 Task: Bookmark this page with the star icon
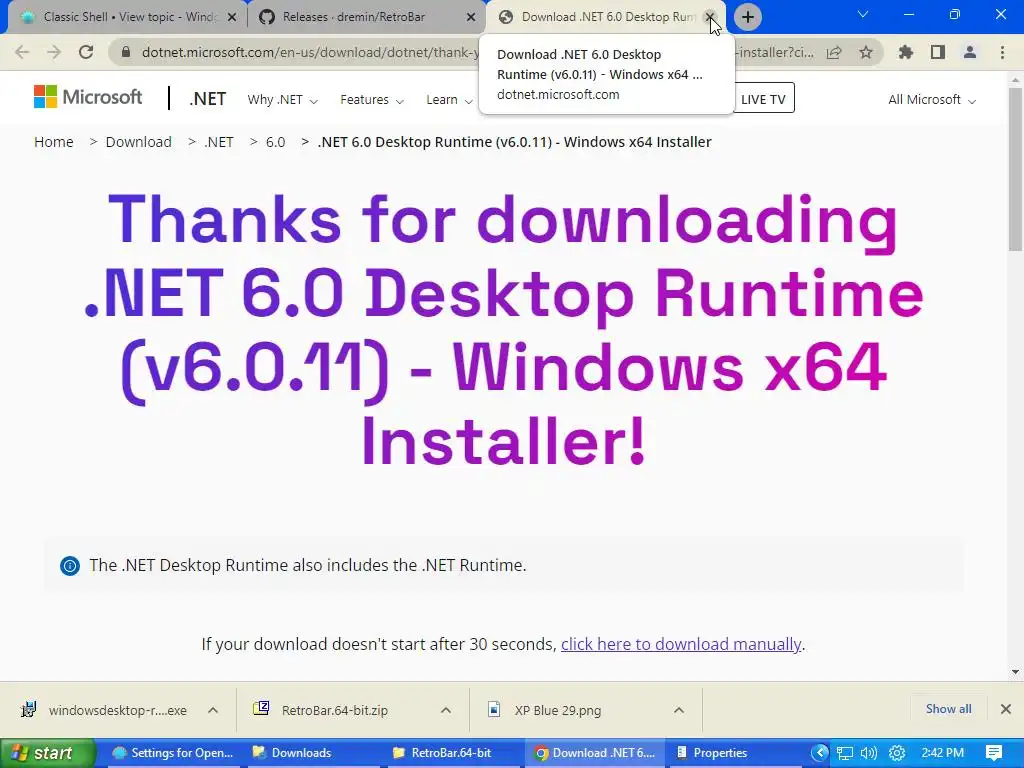pyautogui.click(x=866, y=52)
